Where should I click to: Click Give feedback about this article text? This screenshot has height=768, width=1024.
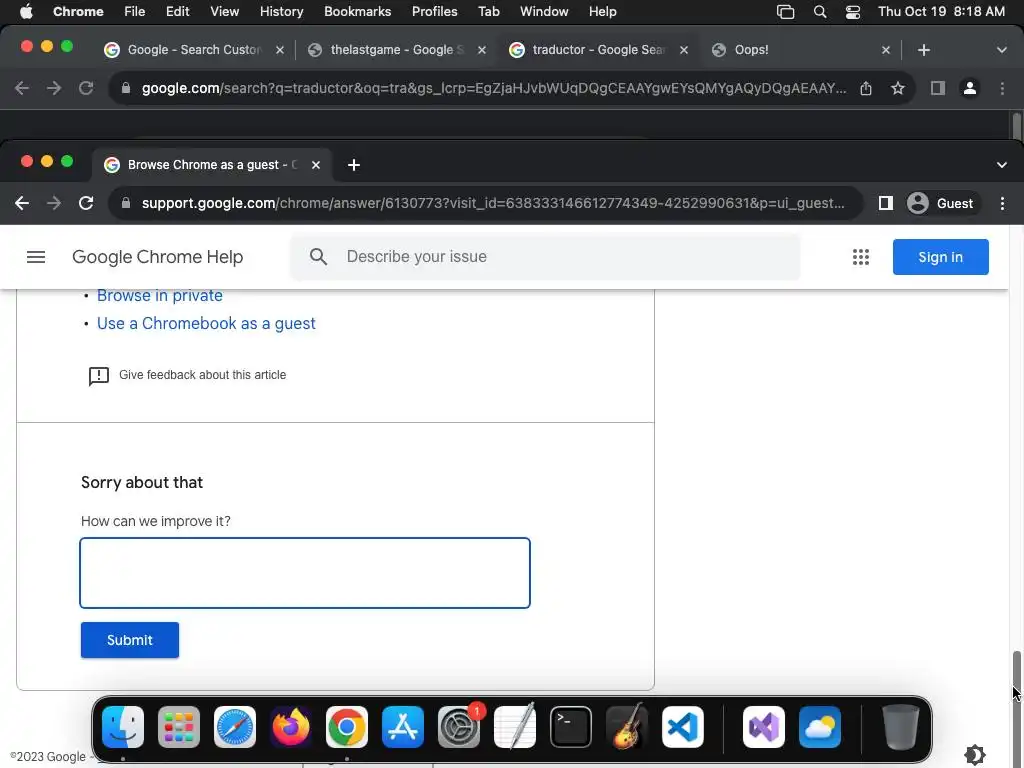tap(202, 376)
